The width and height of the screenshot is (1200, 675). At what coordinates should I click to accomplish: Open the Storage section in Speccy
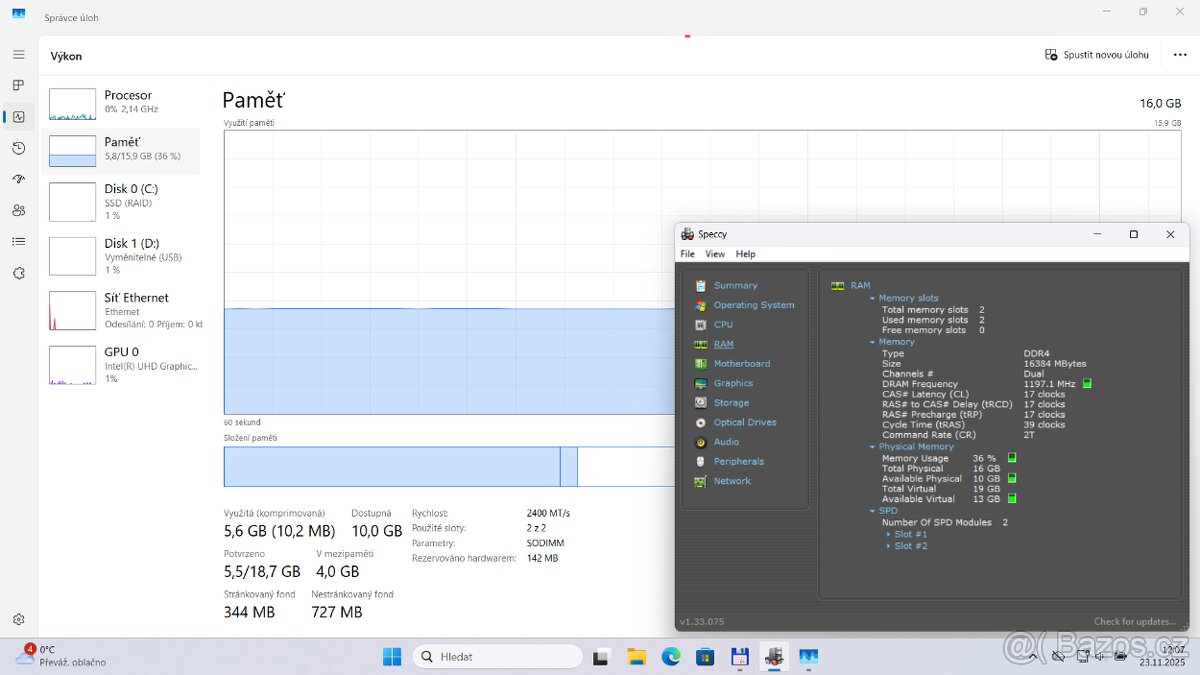pyautogui.click(x=729, y=402)
